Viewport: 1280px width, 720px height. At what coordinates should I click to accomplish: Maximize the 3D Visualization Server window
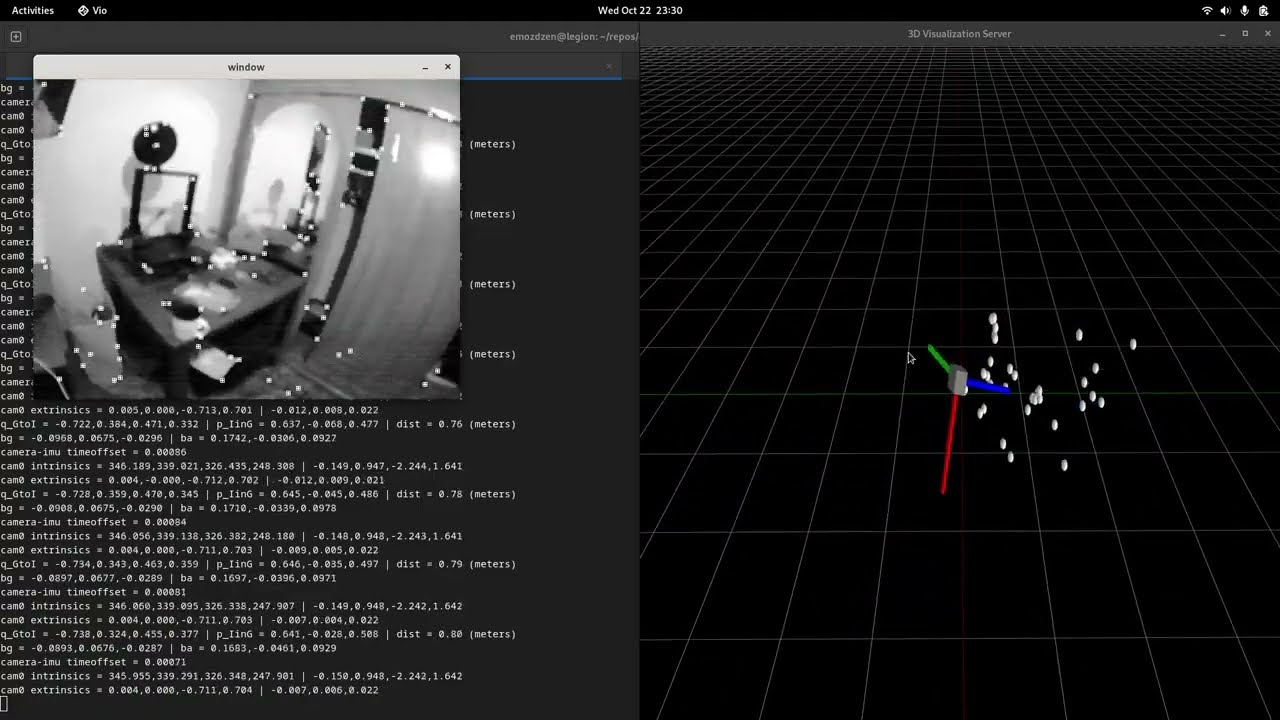point(1245,34)
